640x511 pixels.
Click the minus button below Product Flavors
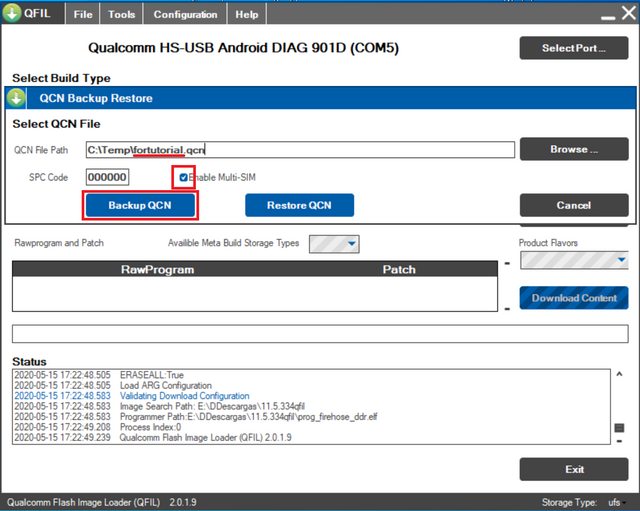point(507,263)
